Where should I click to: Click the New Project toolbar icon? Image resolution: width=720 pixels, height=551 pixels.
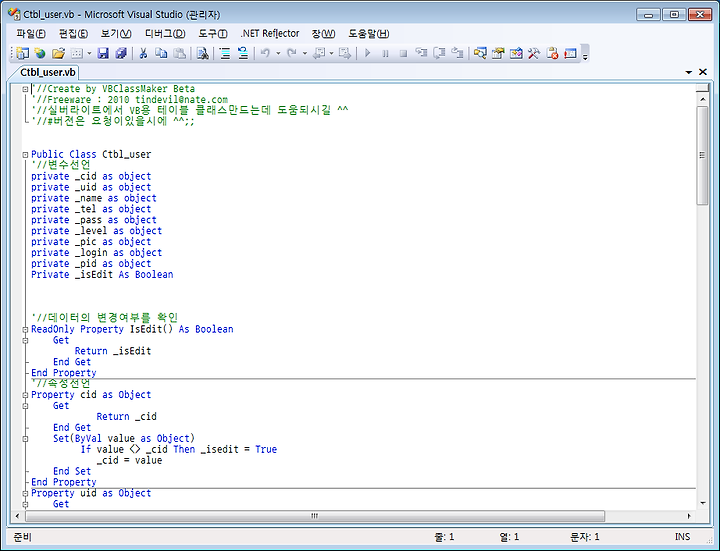tap(22, 53)
